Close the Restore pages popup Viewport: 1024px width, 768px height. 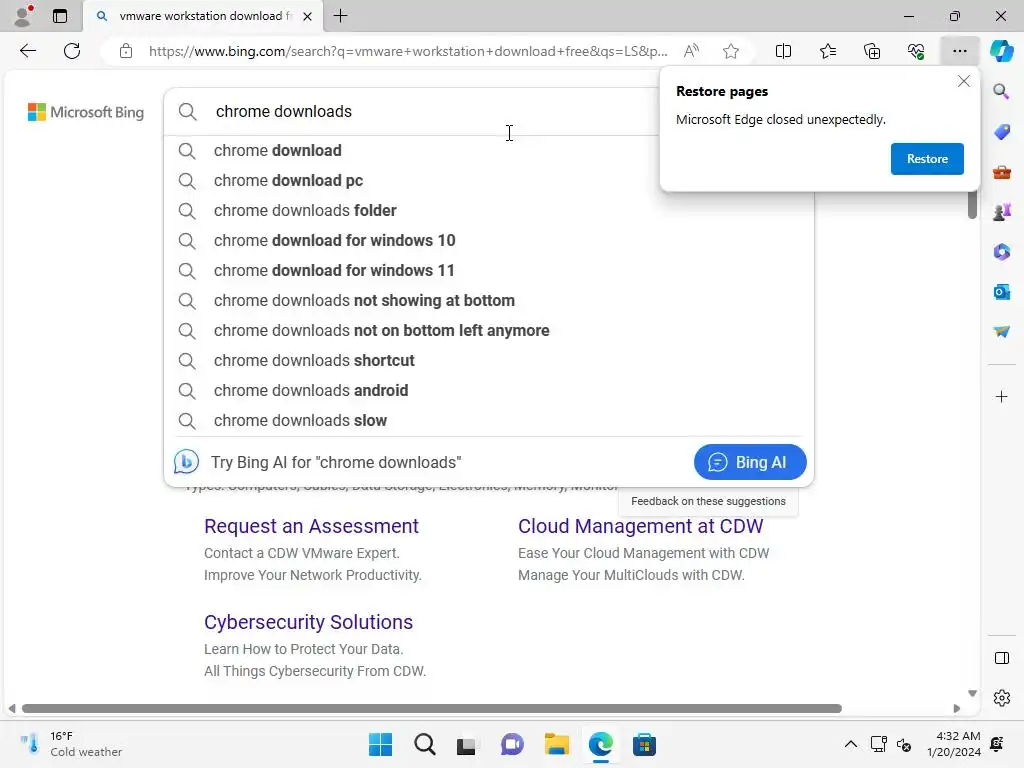click(963, 81)
